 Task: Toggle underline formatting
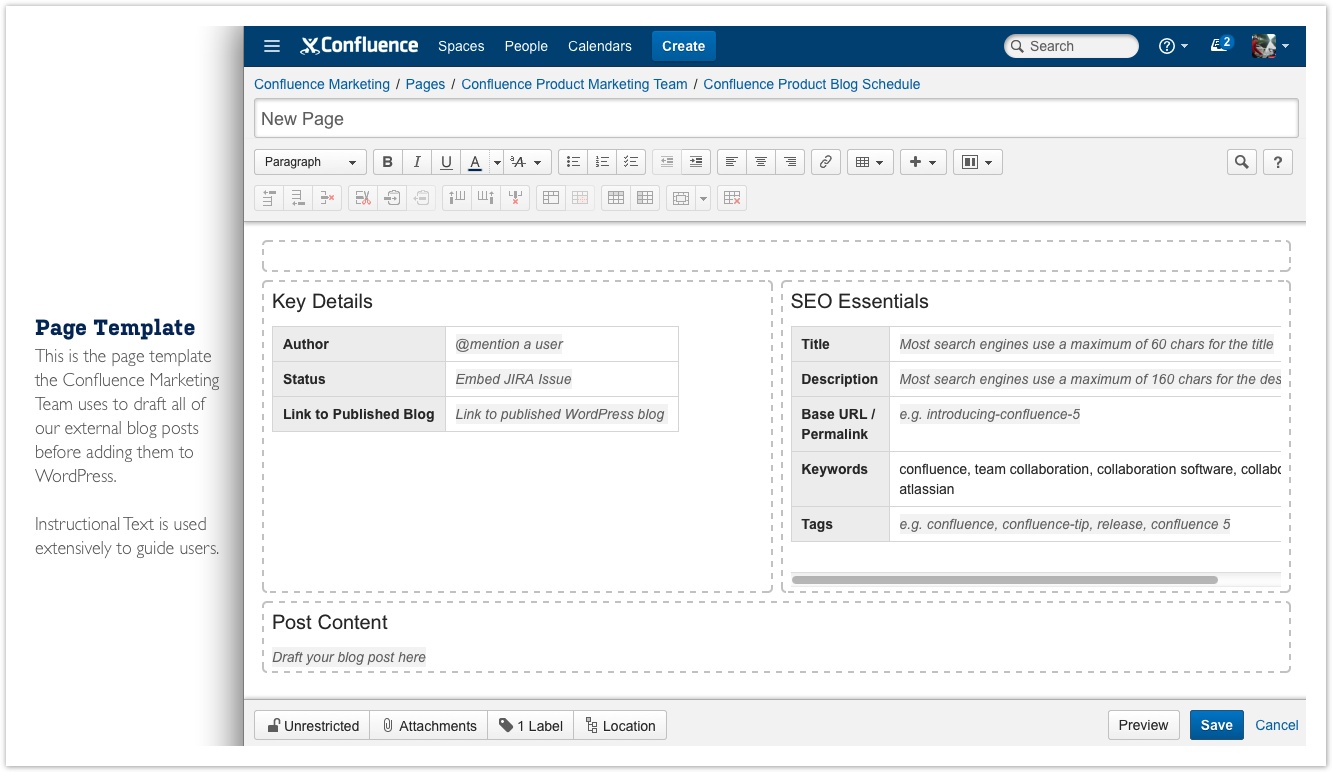pyautogui.click(x=446, y=162)
